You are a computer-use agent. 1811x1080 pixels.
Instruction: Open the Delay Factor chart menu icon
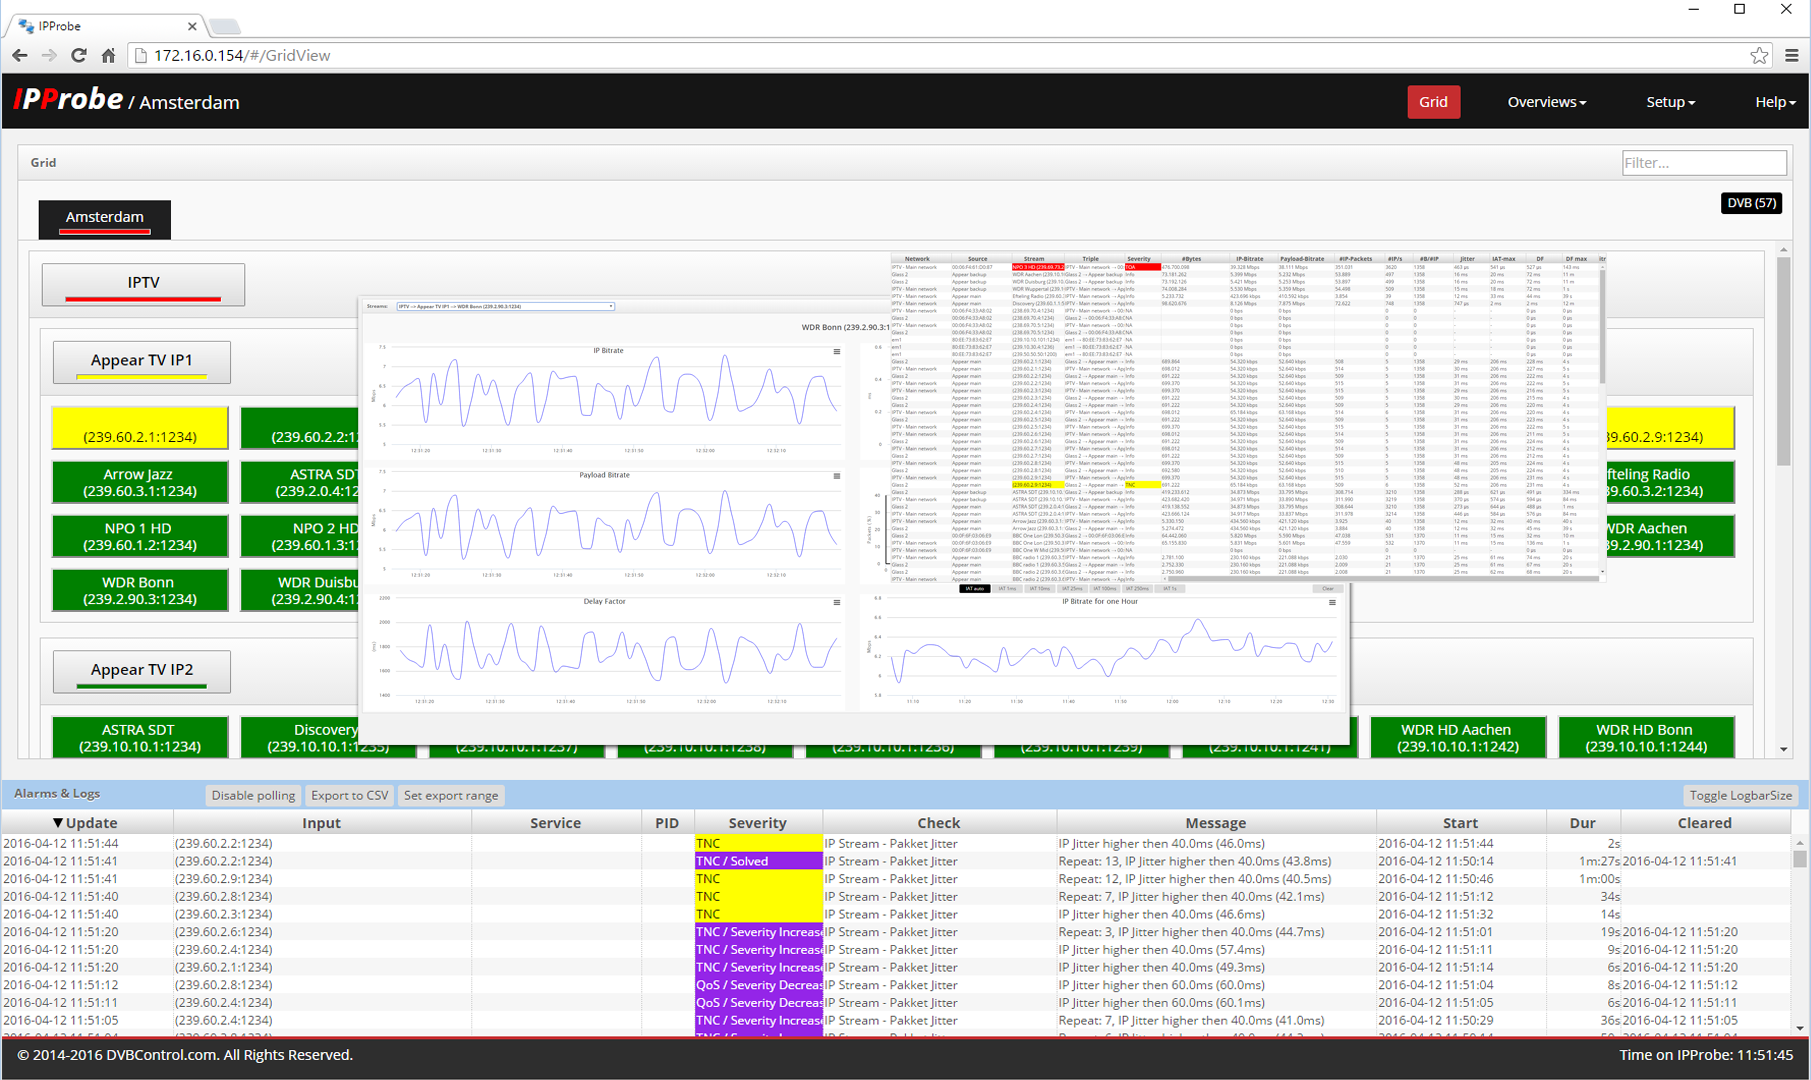tap(837, 602)
